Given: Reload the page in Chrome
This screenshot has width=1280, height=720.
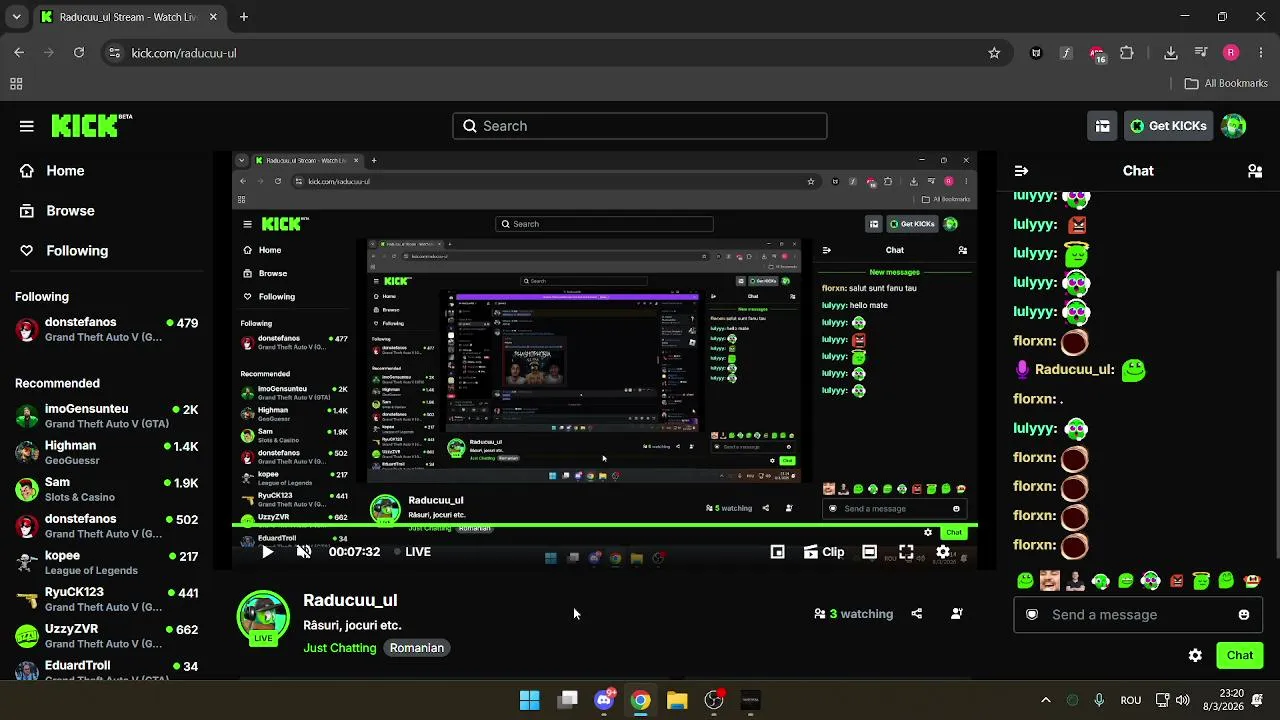Looking at the screenshot, I should pos(79,53).
